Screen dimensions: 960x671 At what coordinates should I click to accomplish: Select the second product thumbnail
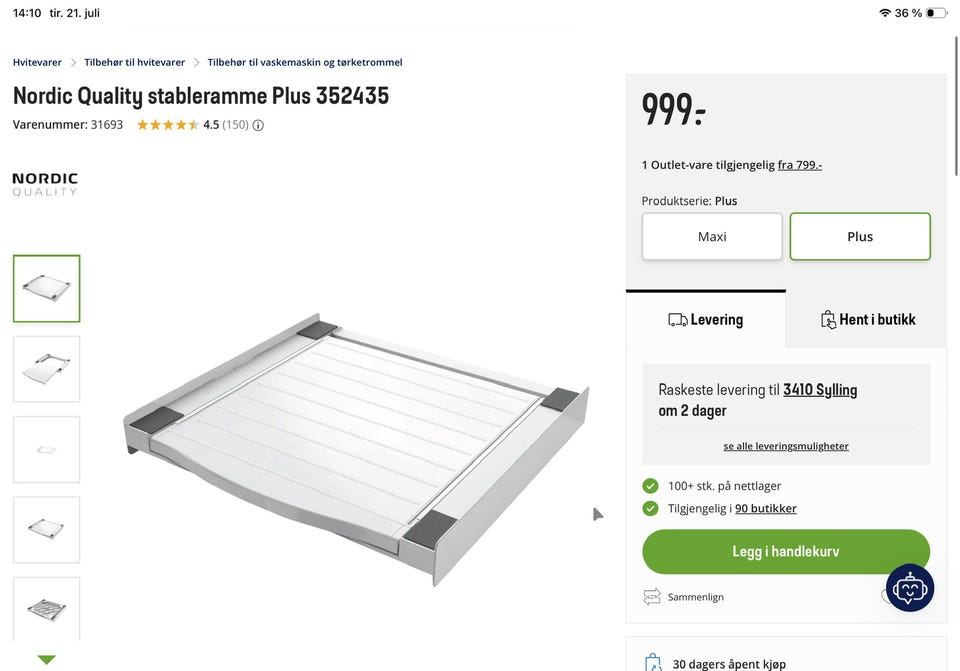click(47, 369)
